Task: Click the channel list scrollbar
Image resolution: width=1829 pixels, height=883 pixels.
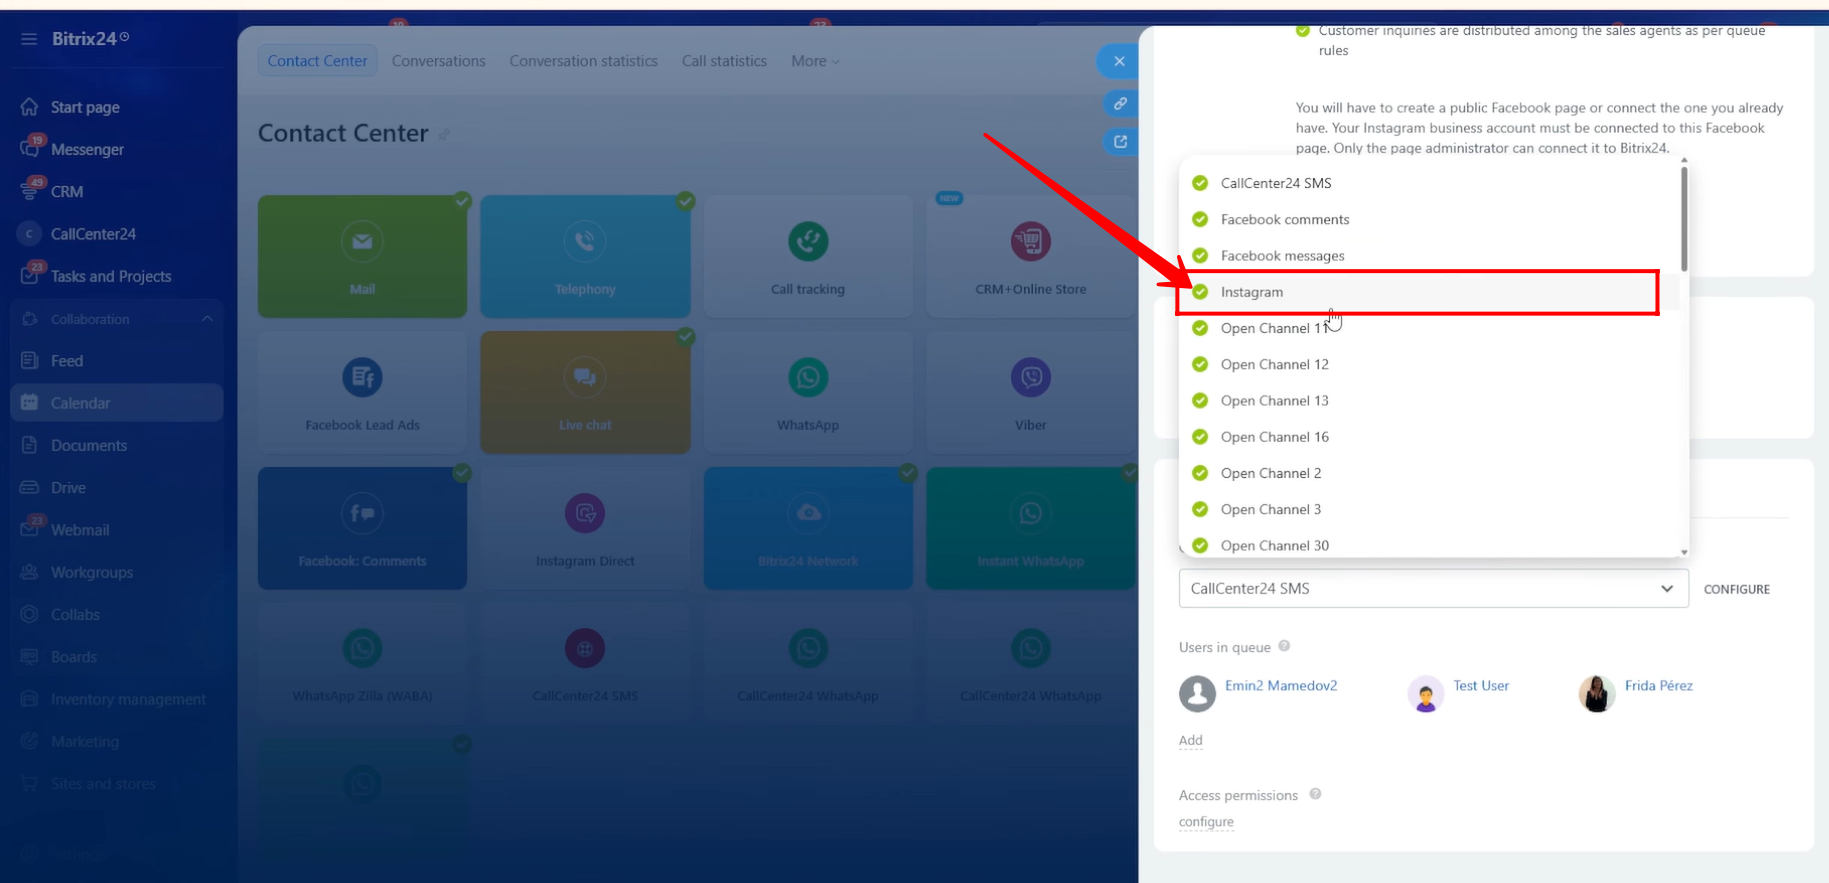Action: (x=1684, y=220)
